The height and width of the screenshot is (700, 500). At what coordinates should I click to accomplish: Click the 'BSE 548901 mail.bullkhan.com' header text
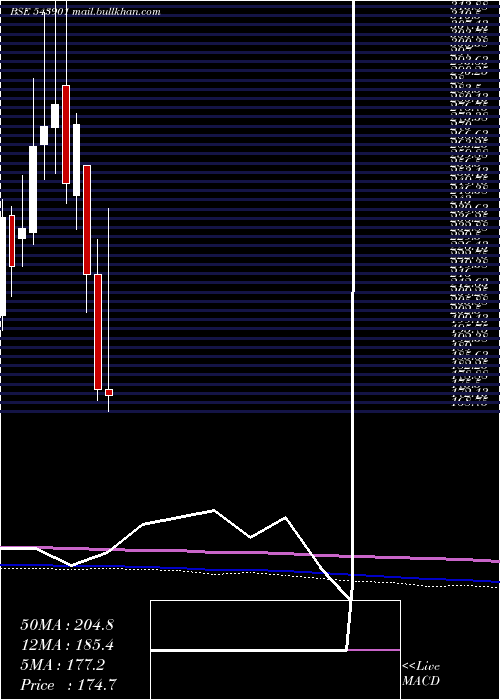85,12
